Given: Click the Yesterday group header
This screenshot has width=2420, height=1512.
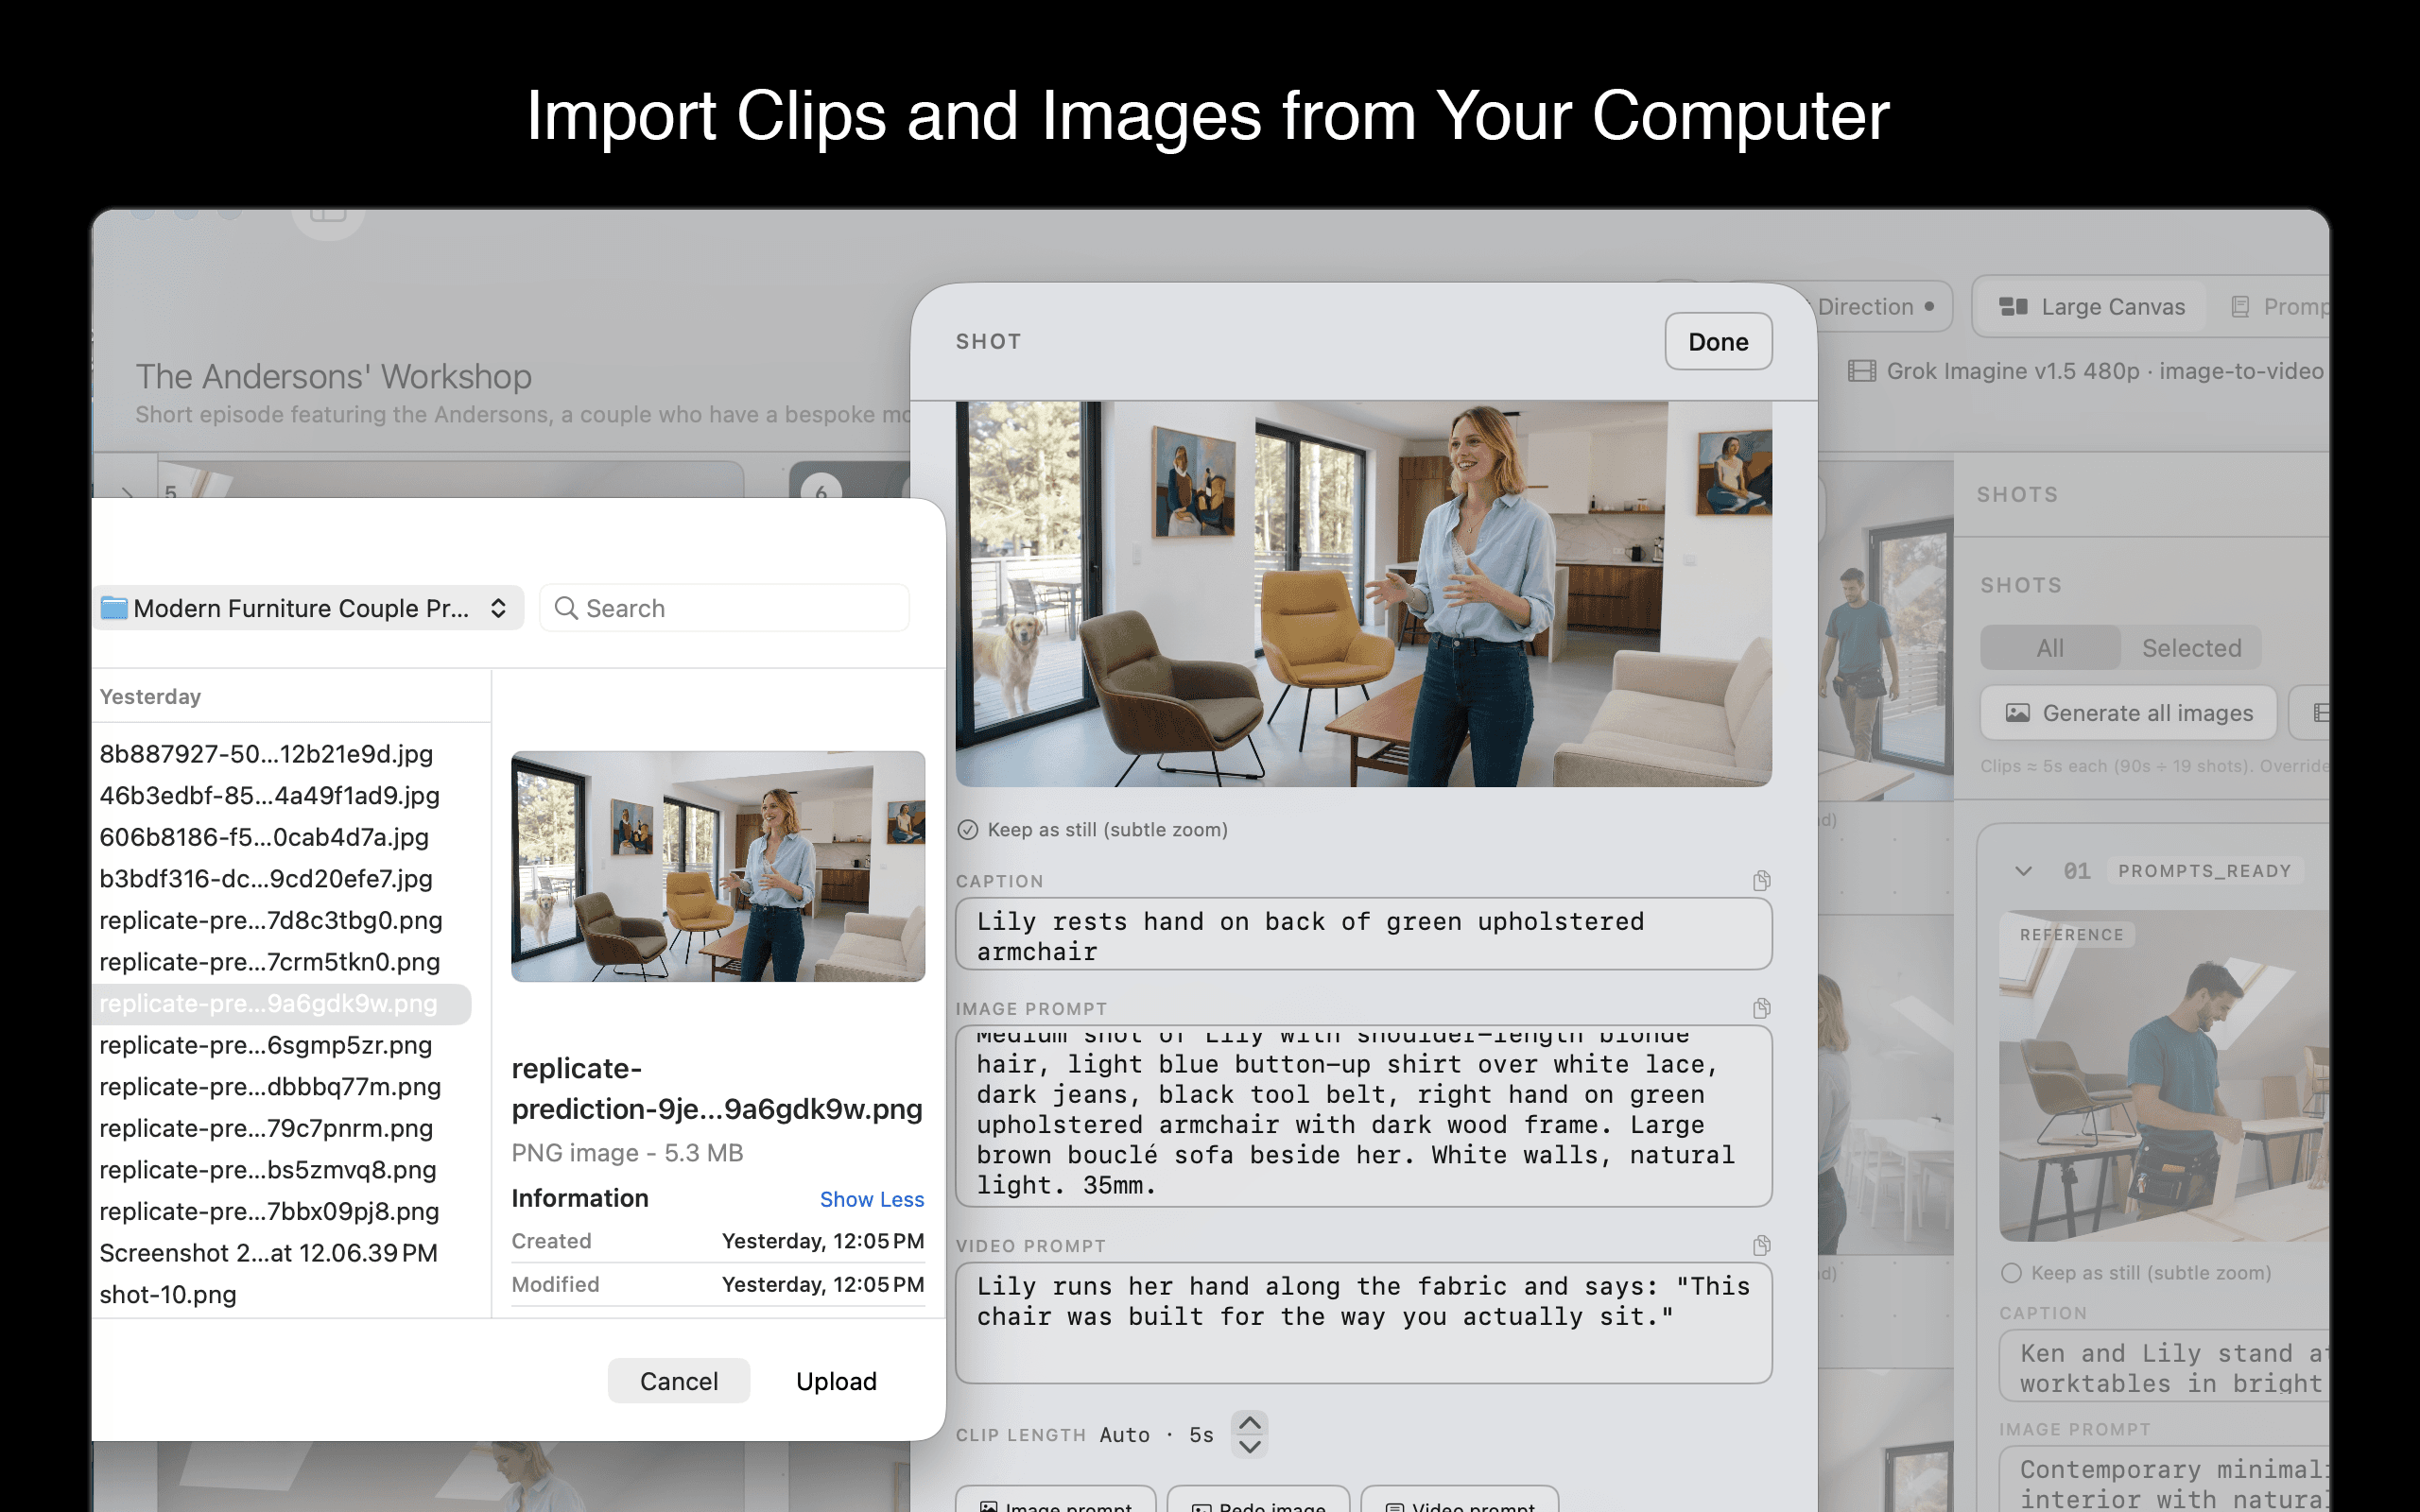Looking at the screenshot, I should tap(150, 696).
